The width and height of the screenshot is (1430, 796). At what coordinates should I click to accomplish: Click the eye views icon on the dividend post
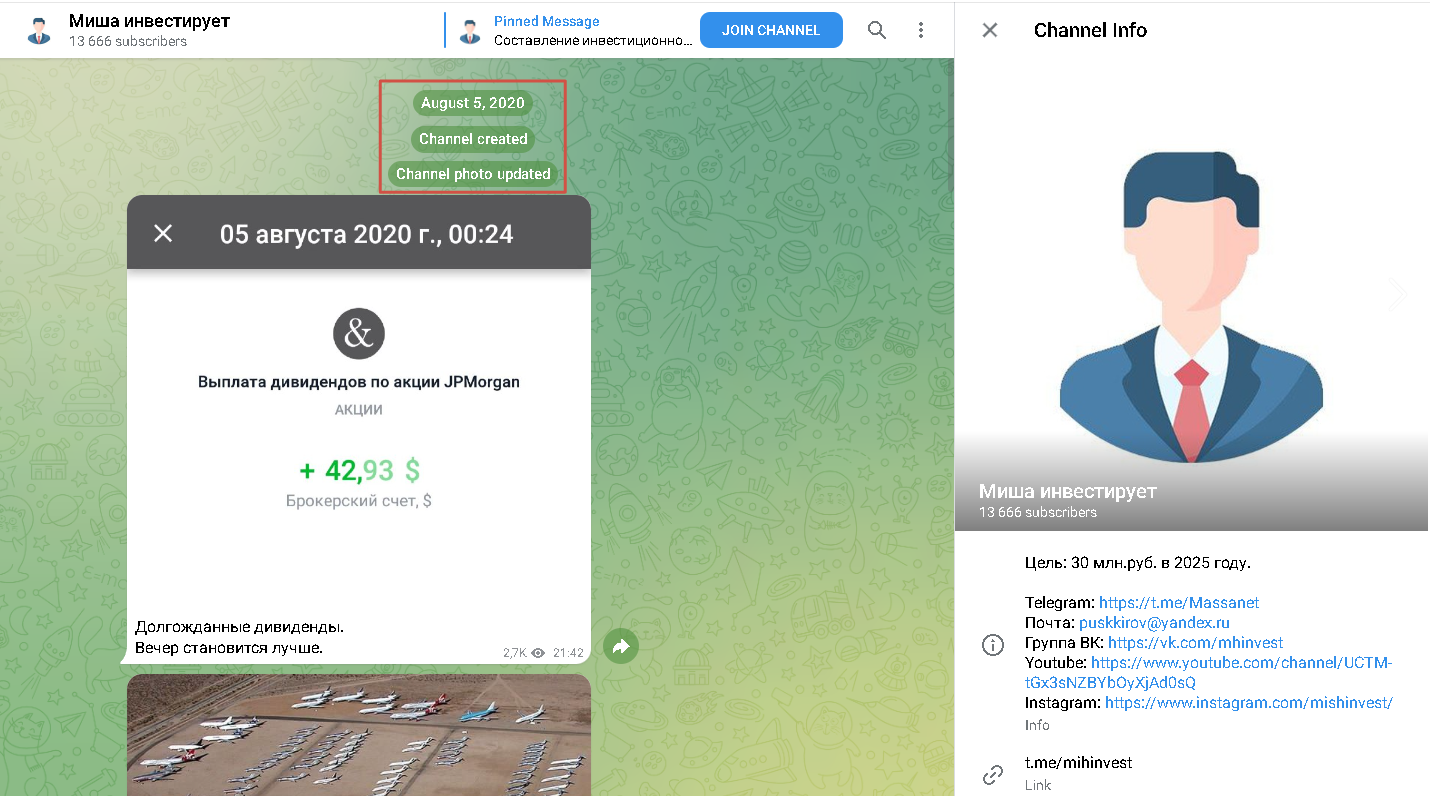tap(538, 653)
